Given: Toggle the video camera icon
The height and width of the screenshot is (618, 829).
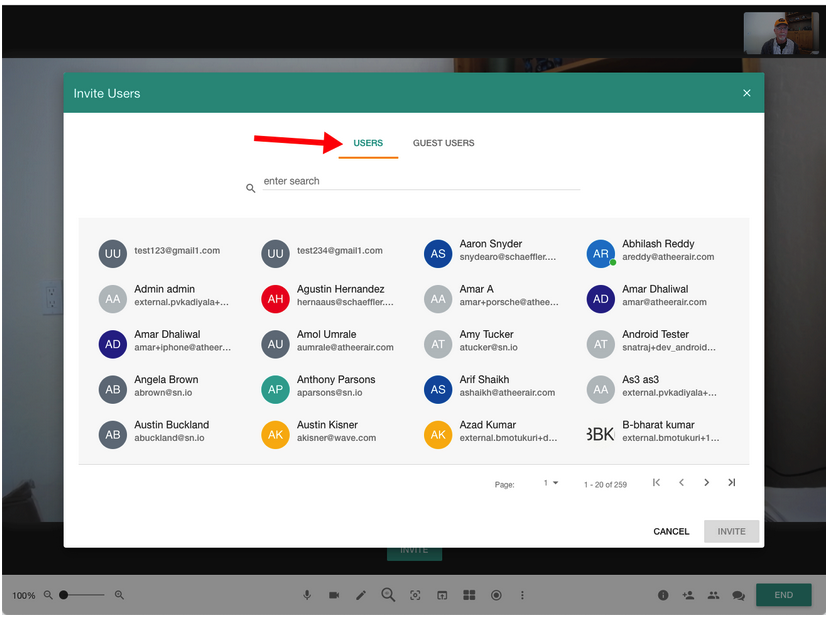Looking at the screenshot, I should click(x=334, y=595).
